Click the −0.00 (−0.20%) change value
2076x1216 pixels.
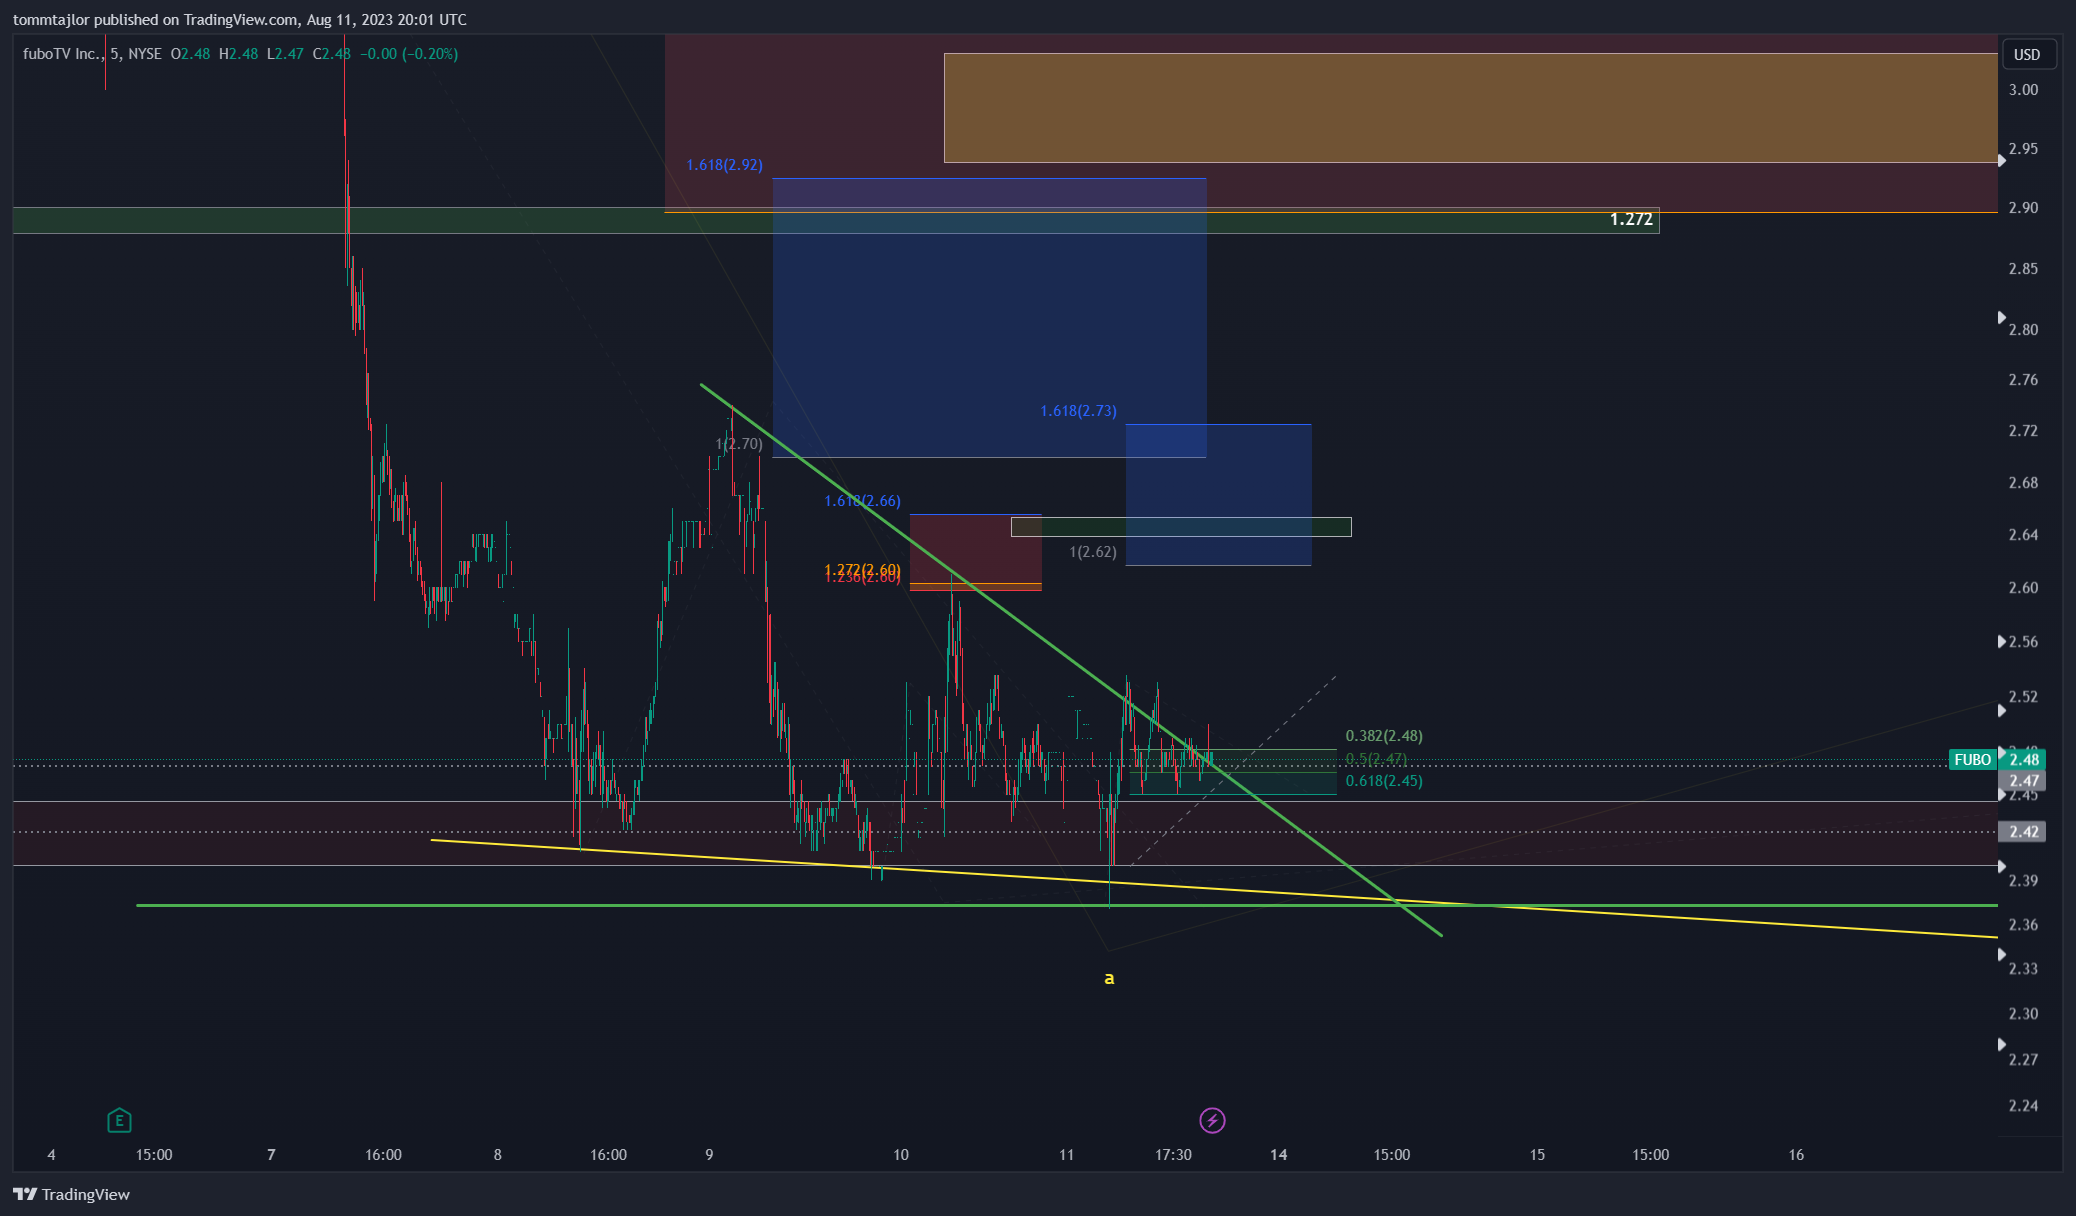[409, 54]
